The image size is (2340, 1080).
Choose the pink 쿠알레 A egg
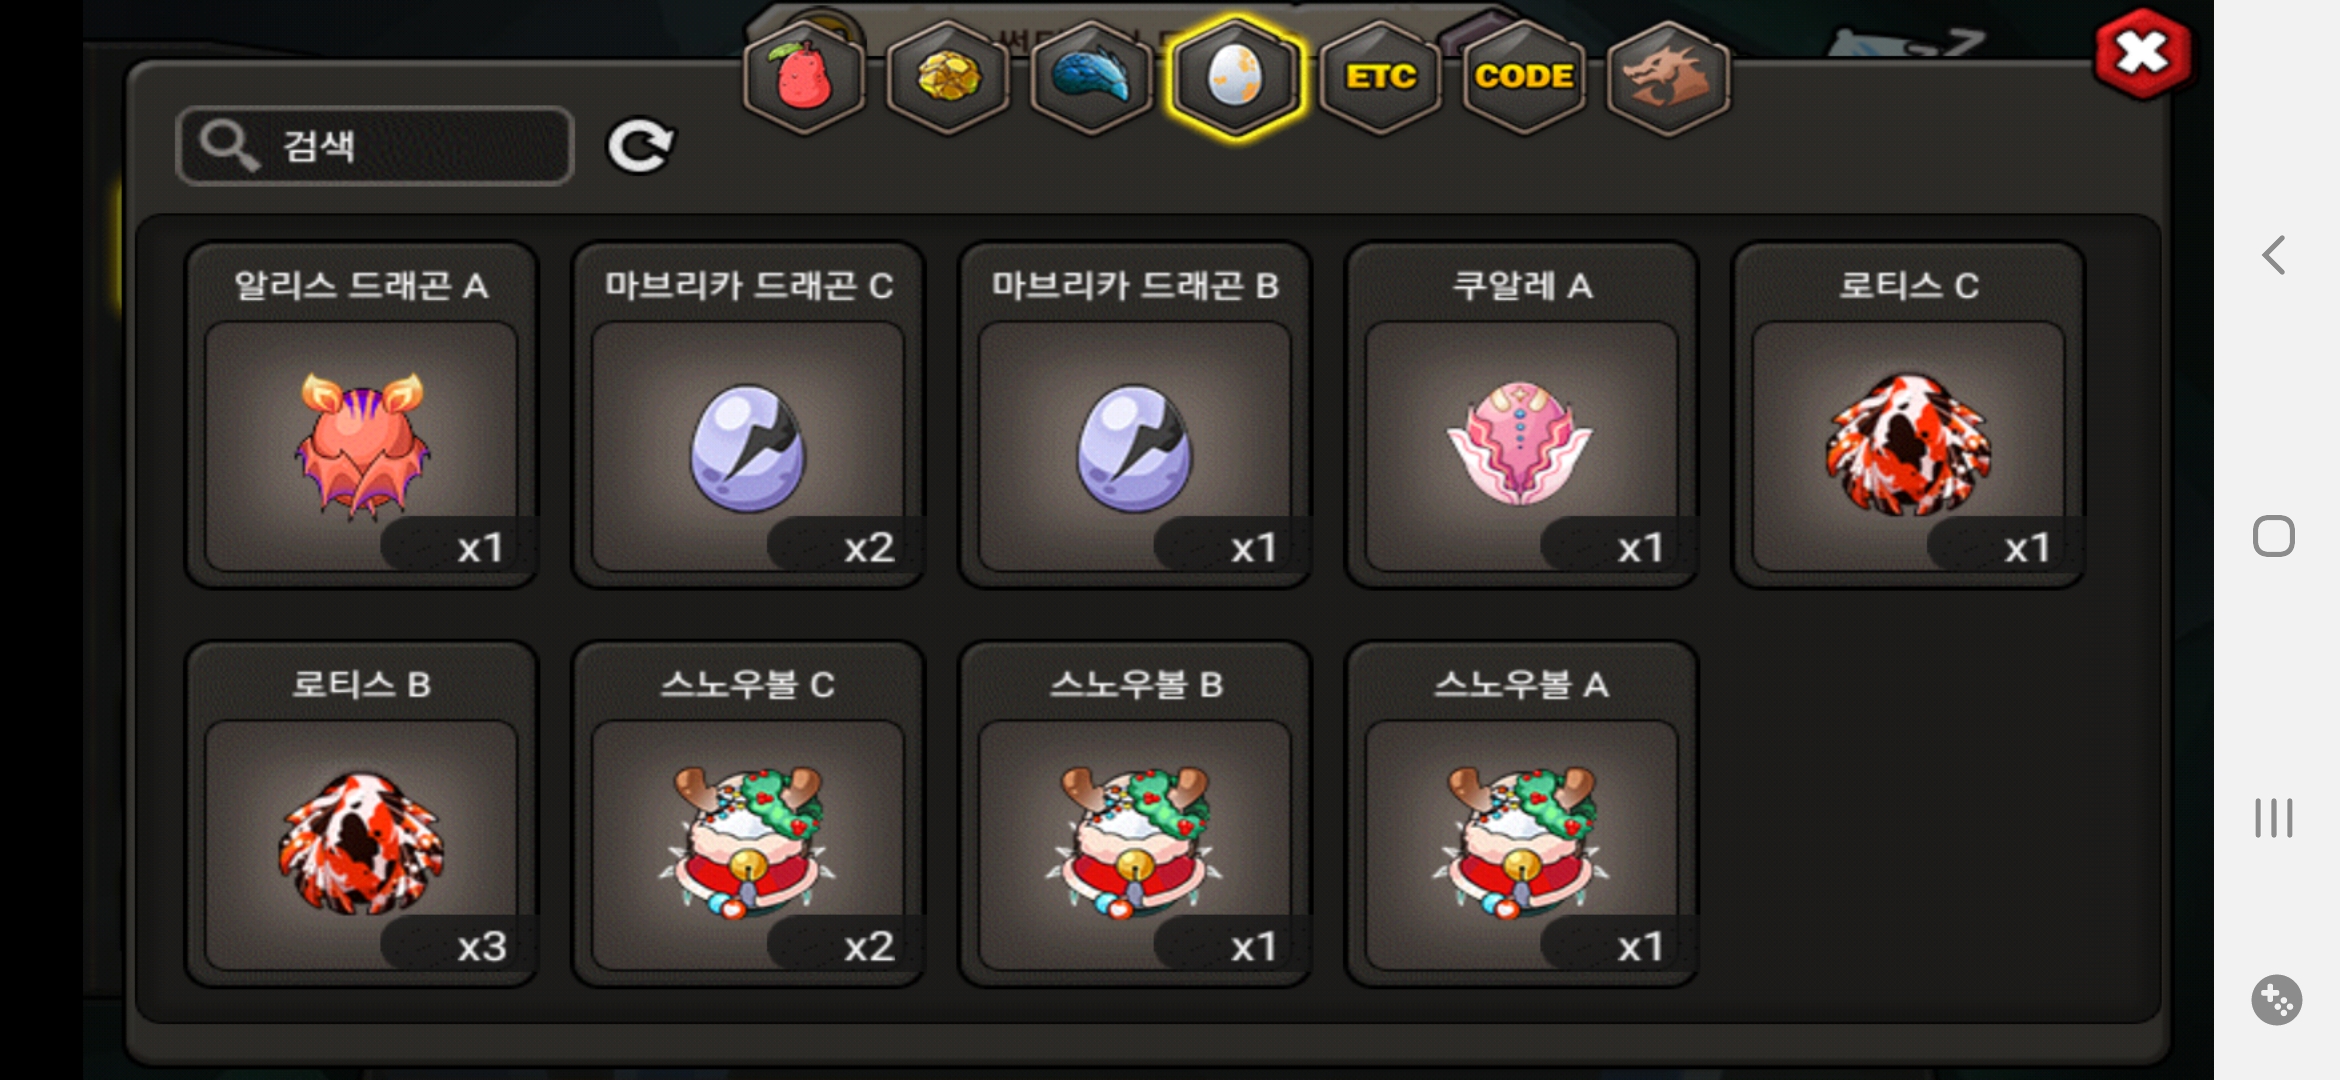point(1522,415)
